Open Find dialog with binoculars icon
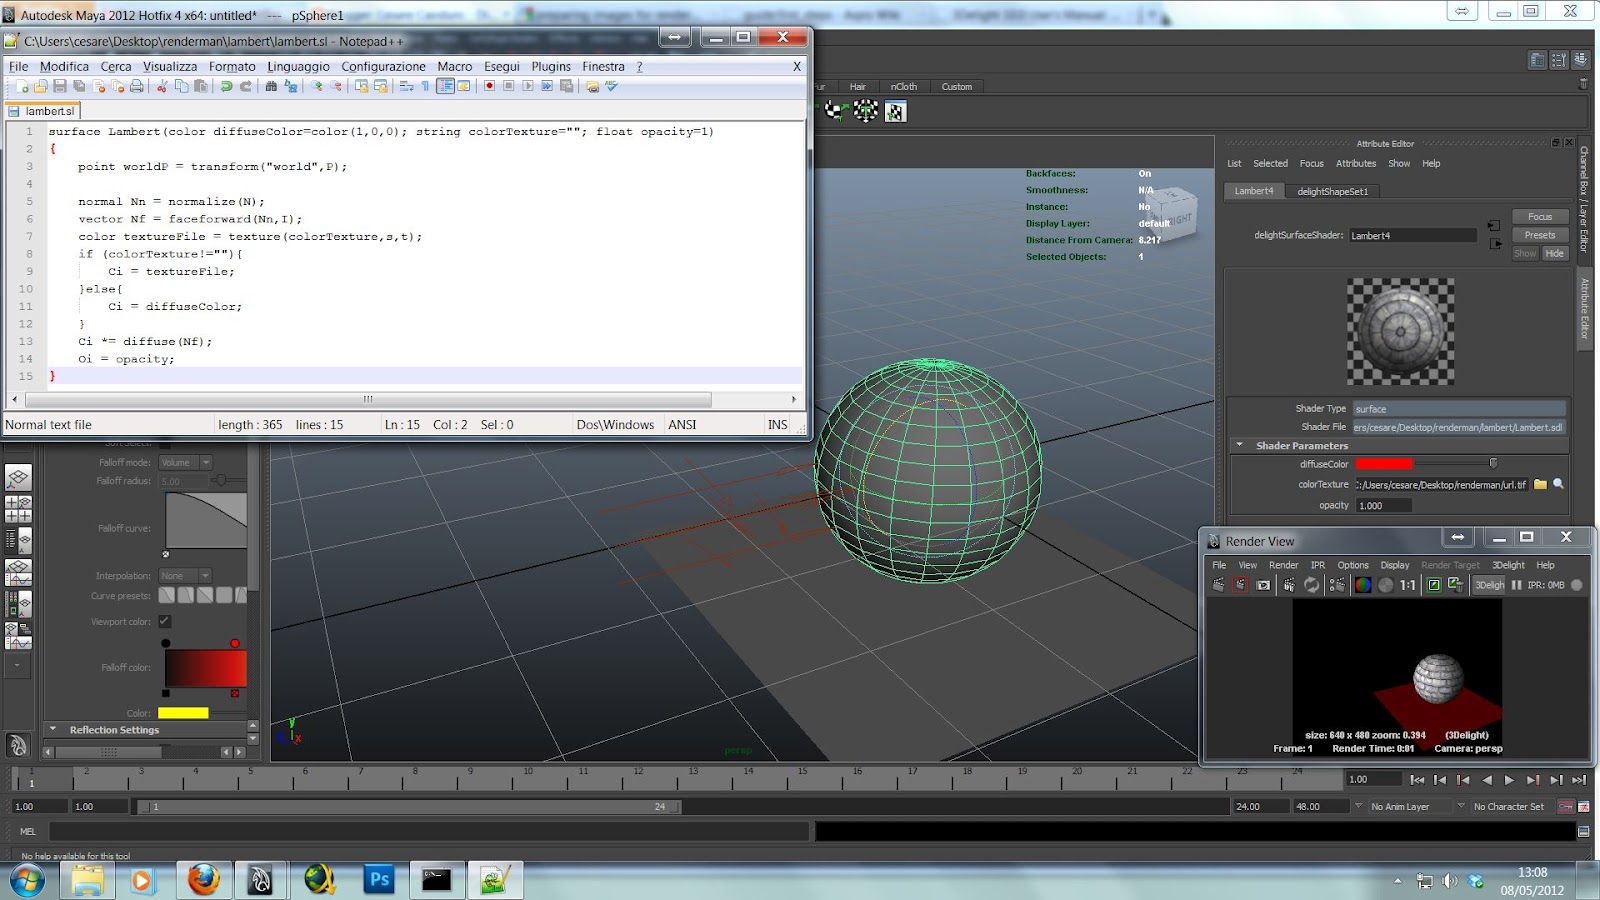Screen dimensions: 1600x900 pos(271,86)
